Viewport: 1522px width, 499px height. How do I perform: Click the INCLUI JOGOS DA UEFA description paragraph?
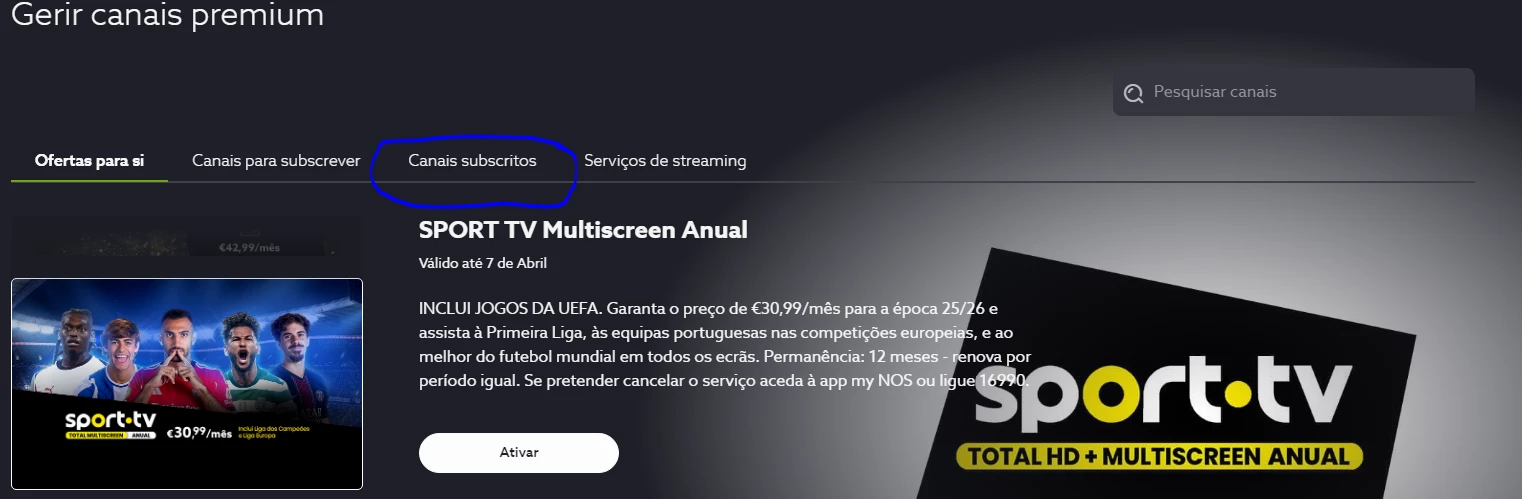coord(725,342)
